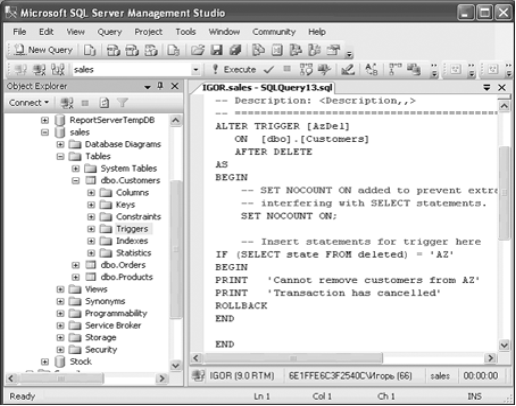Expand the Triggers folder

(x=91, y=229)
